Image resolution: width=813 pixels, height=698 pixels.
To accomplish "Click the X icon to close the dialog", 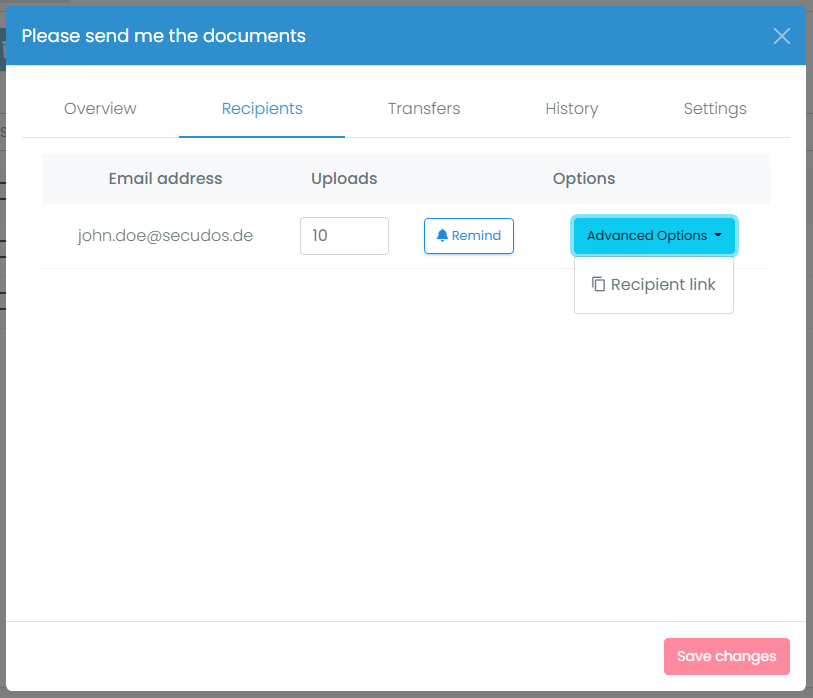I will (781, 36).
